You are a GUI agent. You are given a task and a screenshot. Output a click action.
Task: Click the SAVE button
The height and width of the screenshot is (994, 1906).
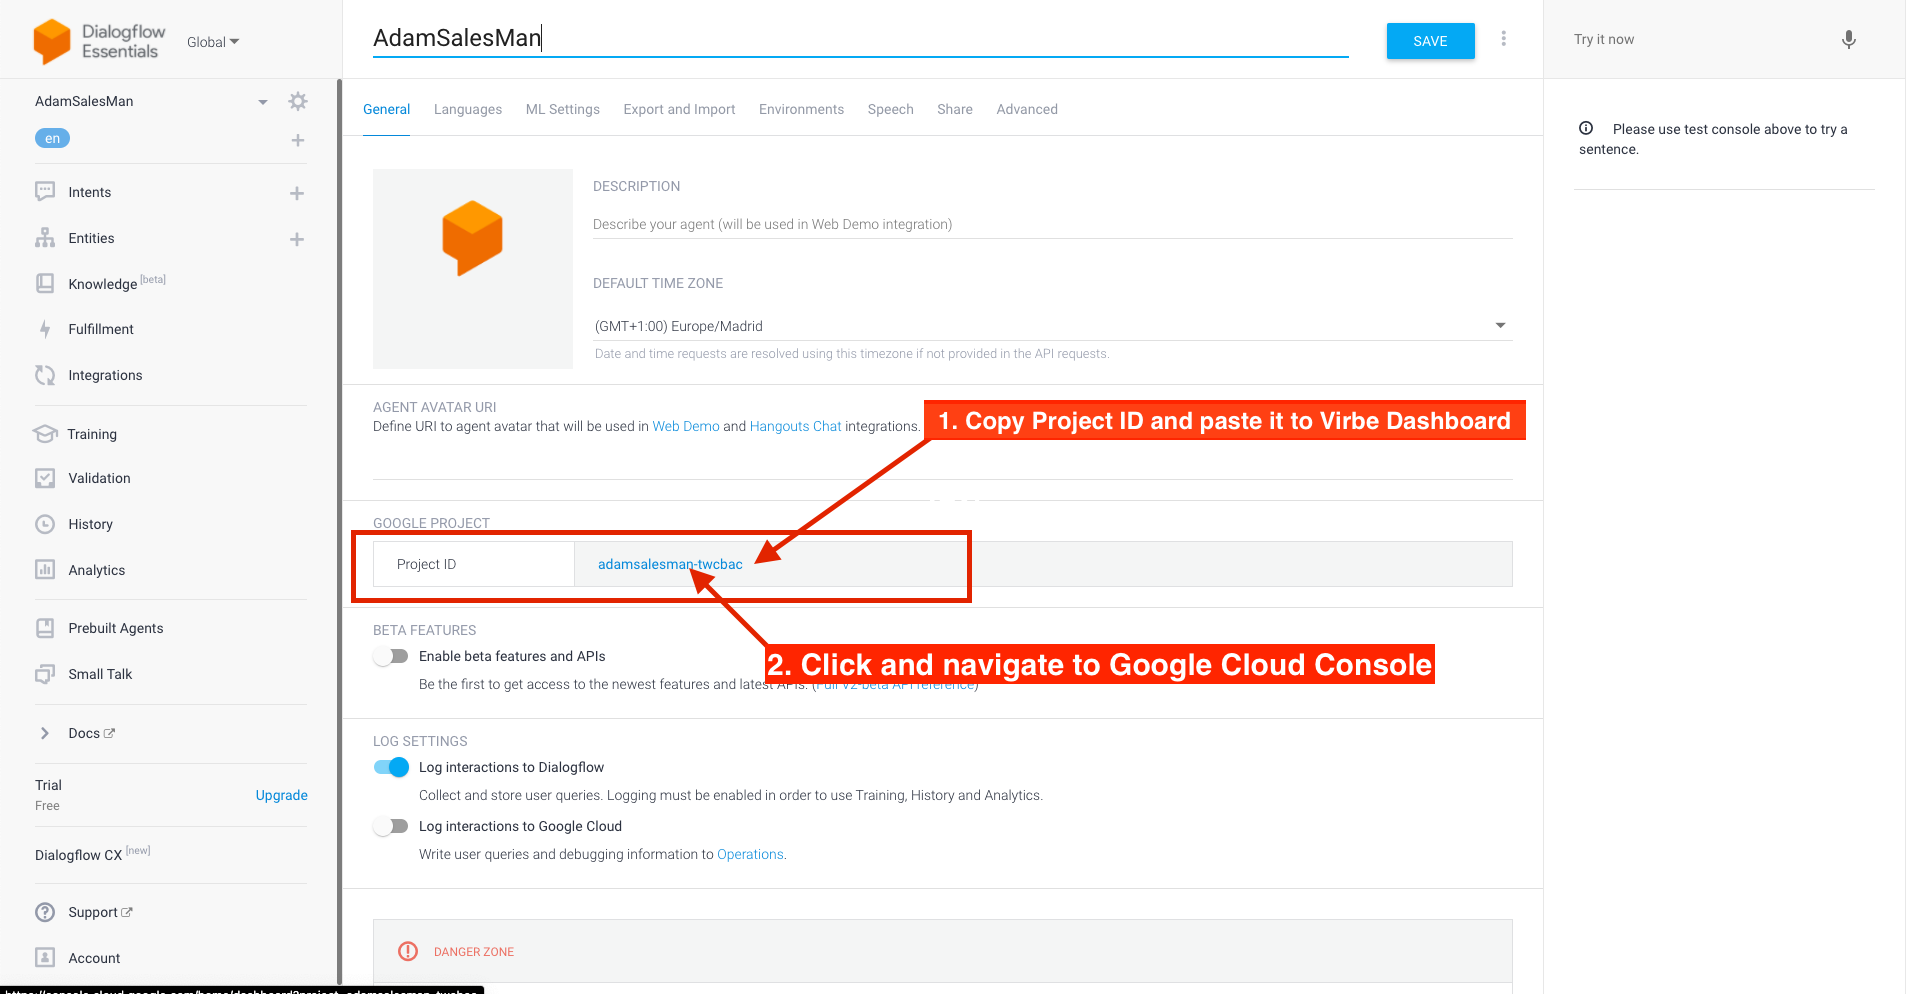click(1430, 41)
